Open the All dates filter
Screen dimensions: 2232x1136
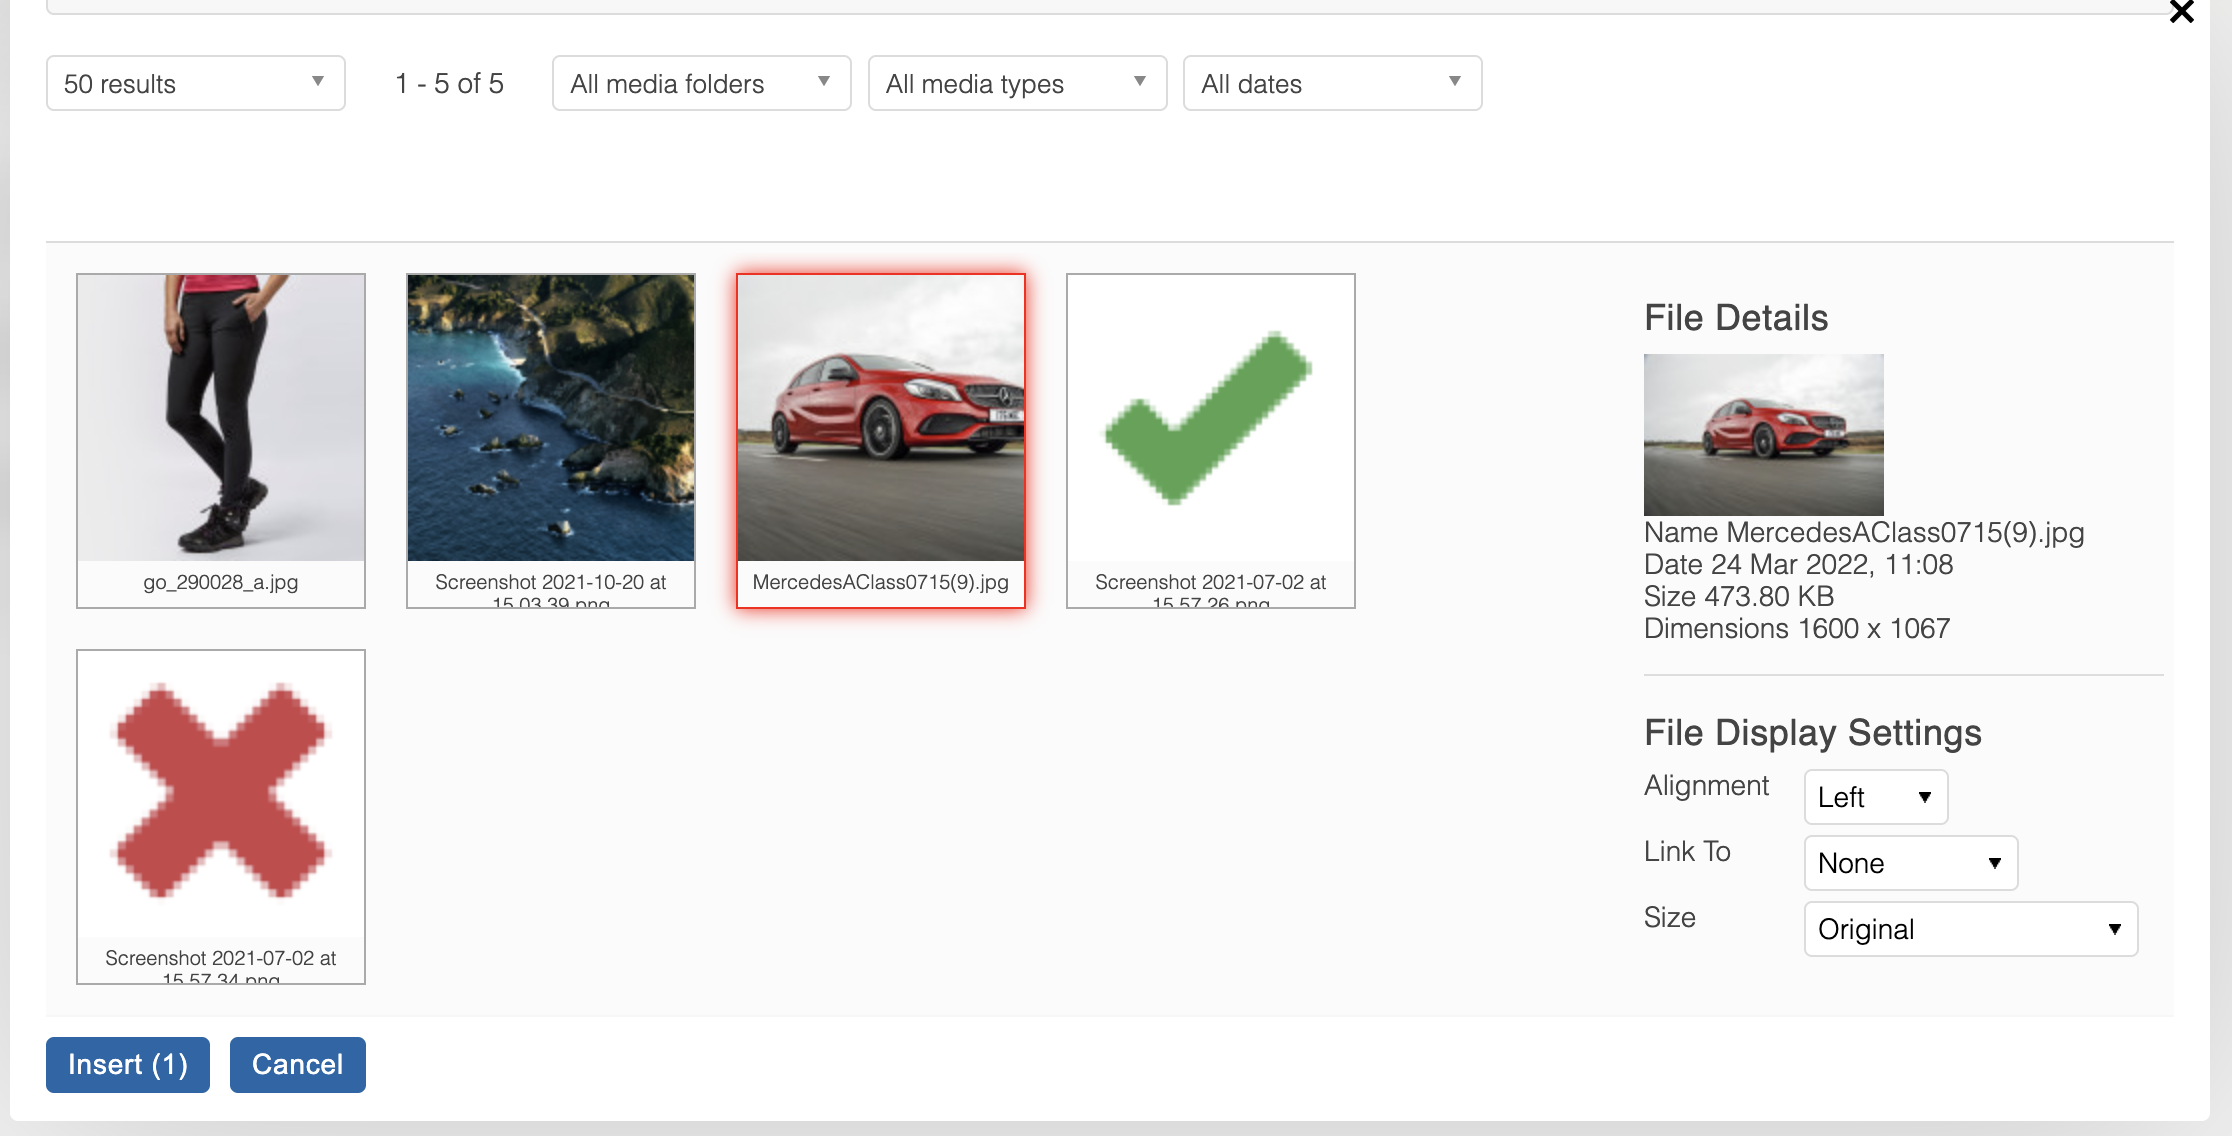(1332, 84)
